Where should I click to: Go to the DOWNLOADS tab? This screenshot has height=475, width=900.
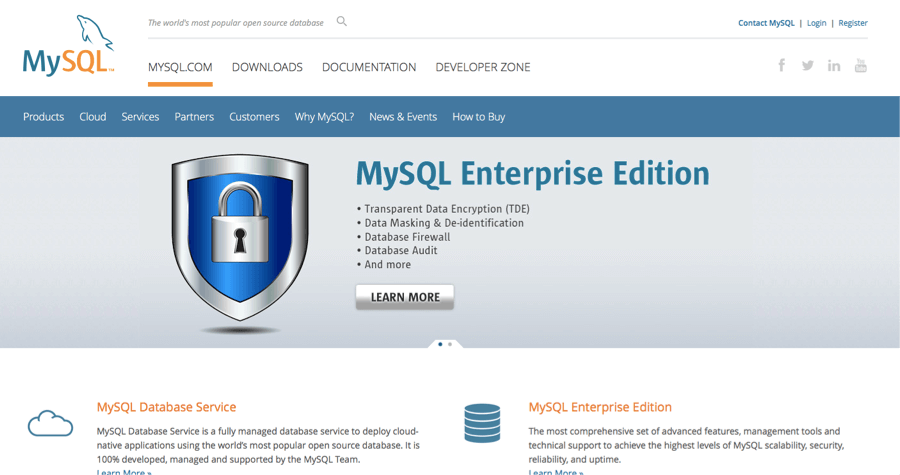click(267, 67)
